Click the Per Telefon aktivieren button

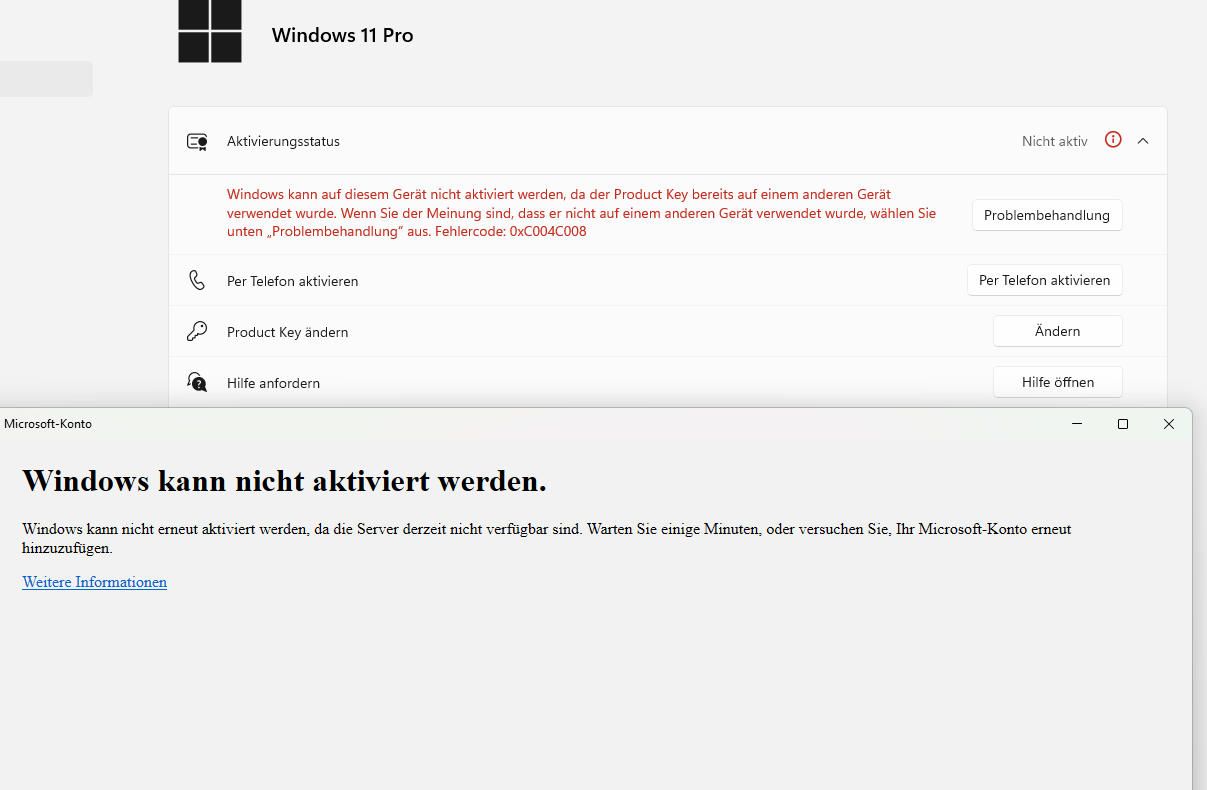1044,280
